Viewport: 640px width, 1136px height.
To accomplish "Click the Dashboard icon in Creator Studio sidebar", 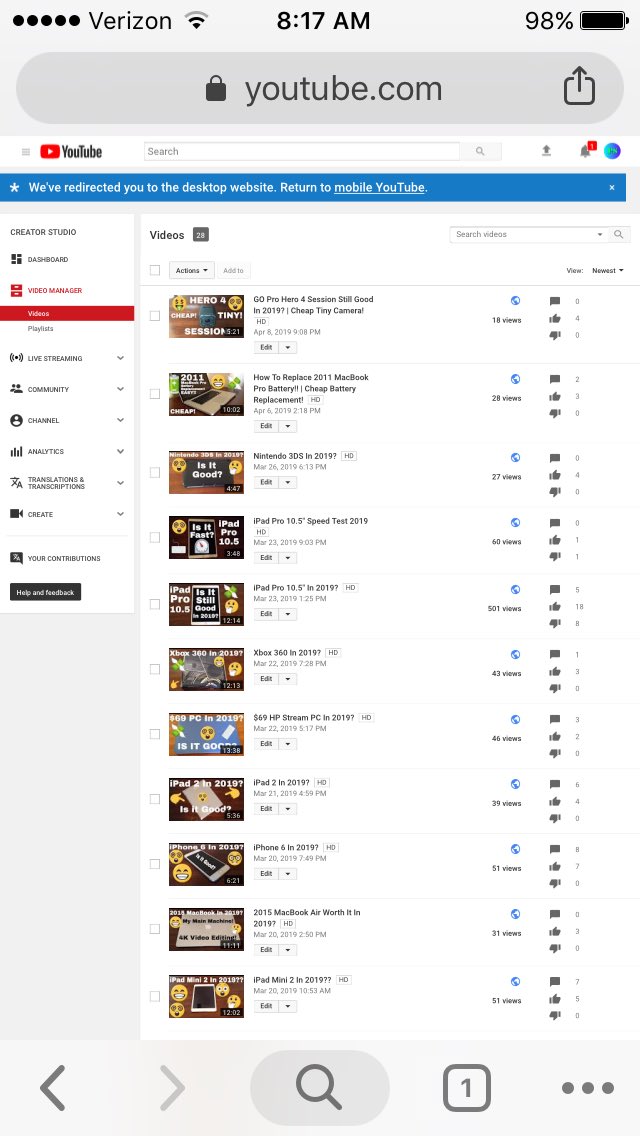I will point(16,259).
